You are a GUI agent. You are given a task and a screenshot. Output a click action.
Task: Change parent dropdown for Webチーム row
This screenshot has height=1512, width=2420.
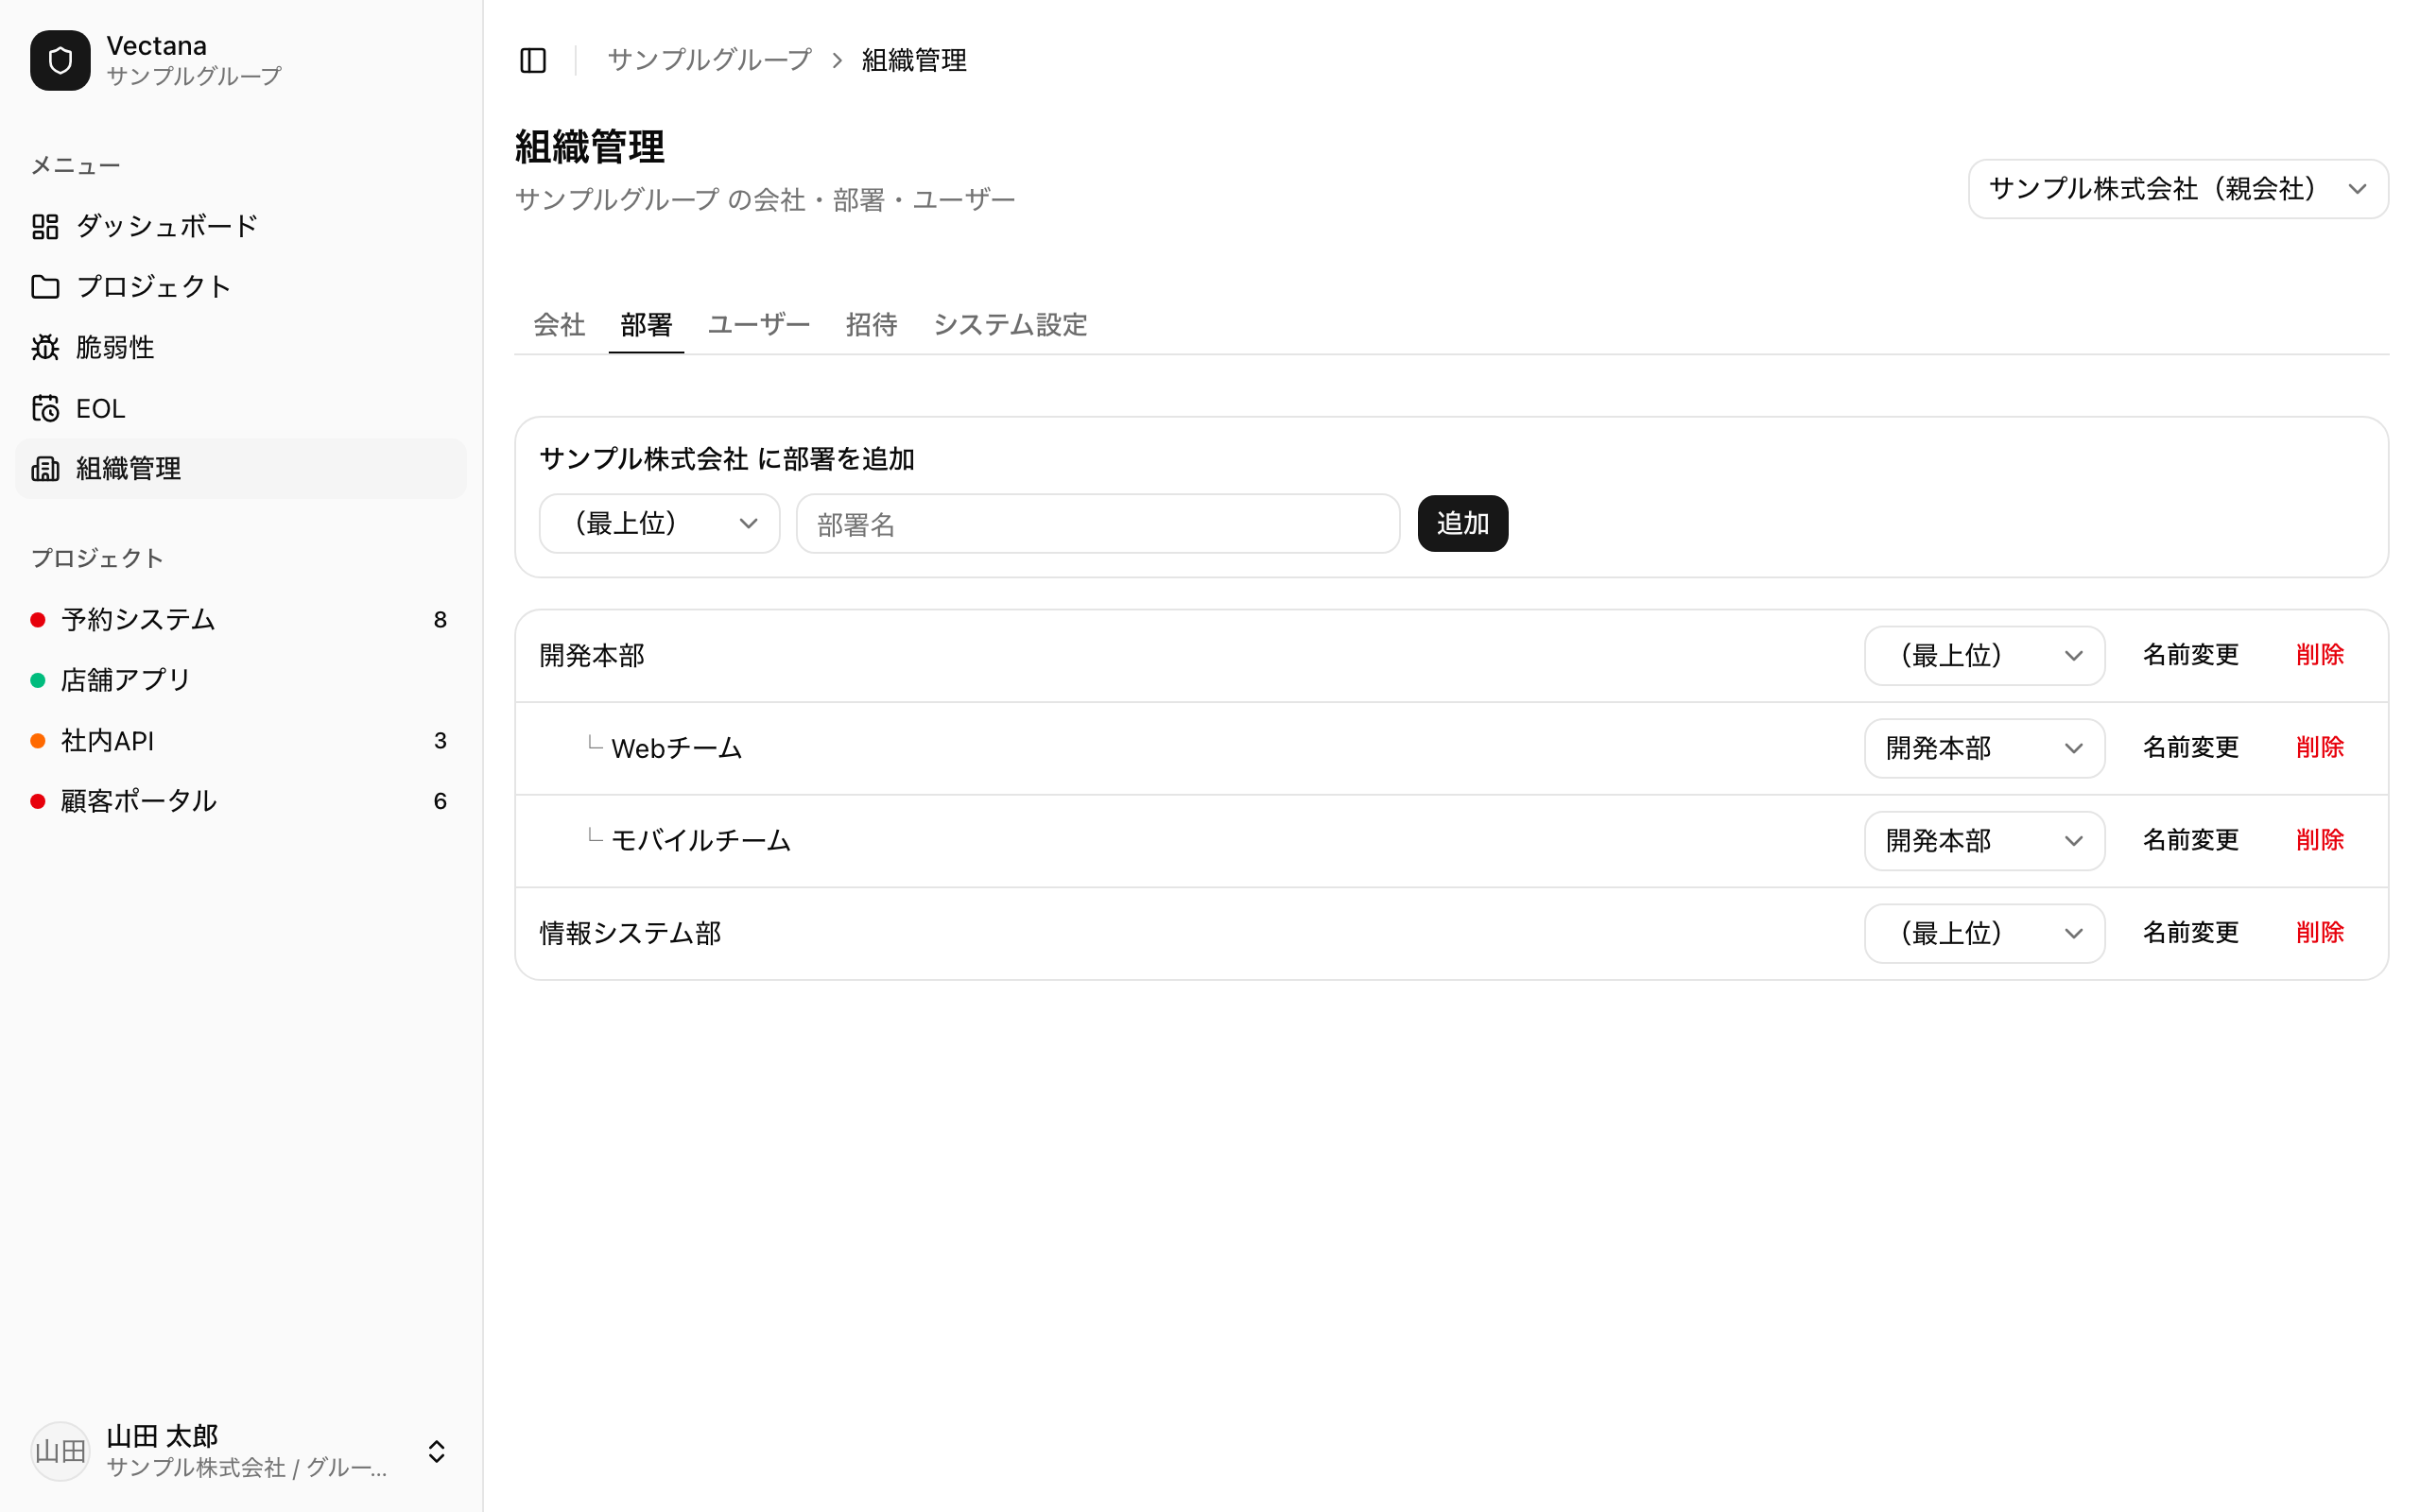[x=1984, y=748]
